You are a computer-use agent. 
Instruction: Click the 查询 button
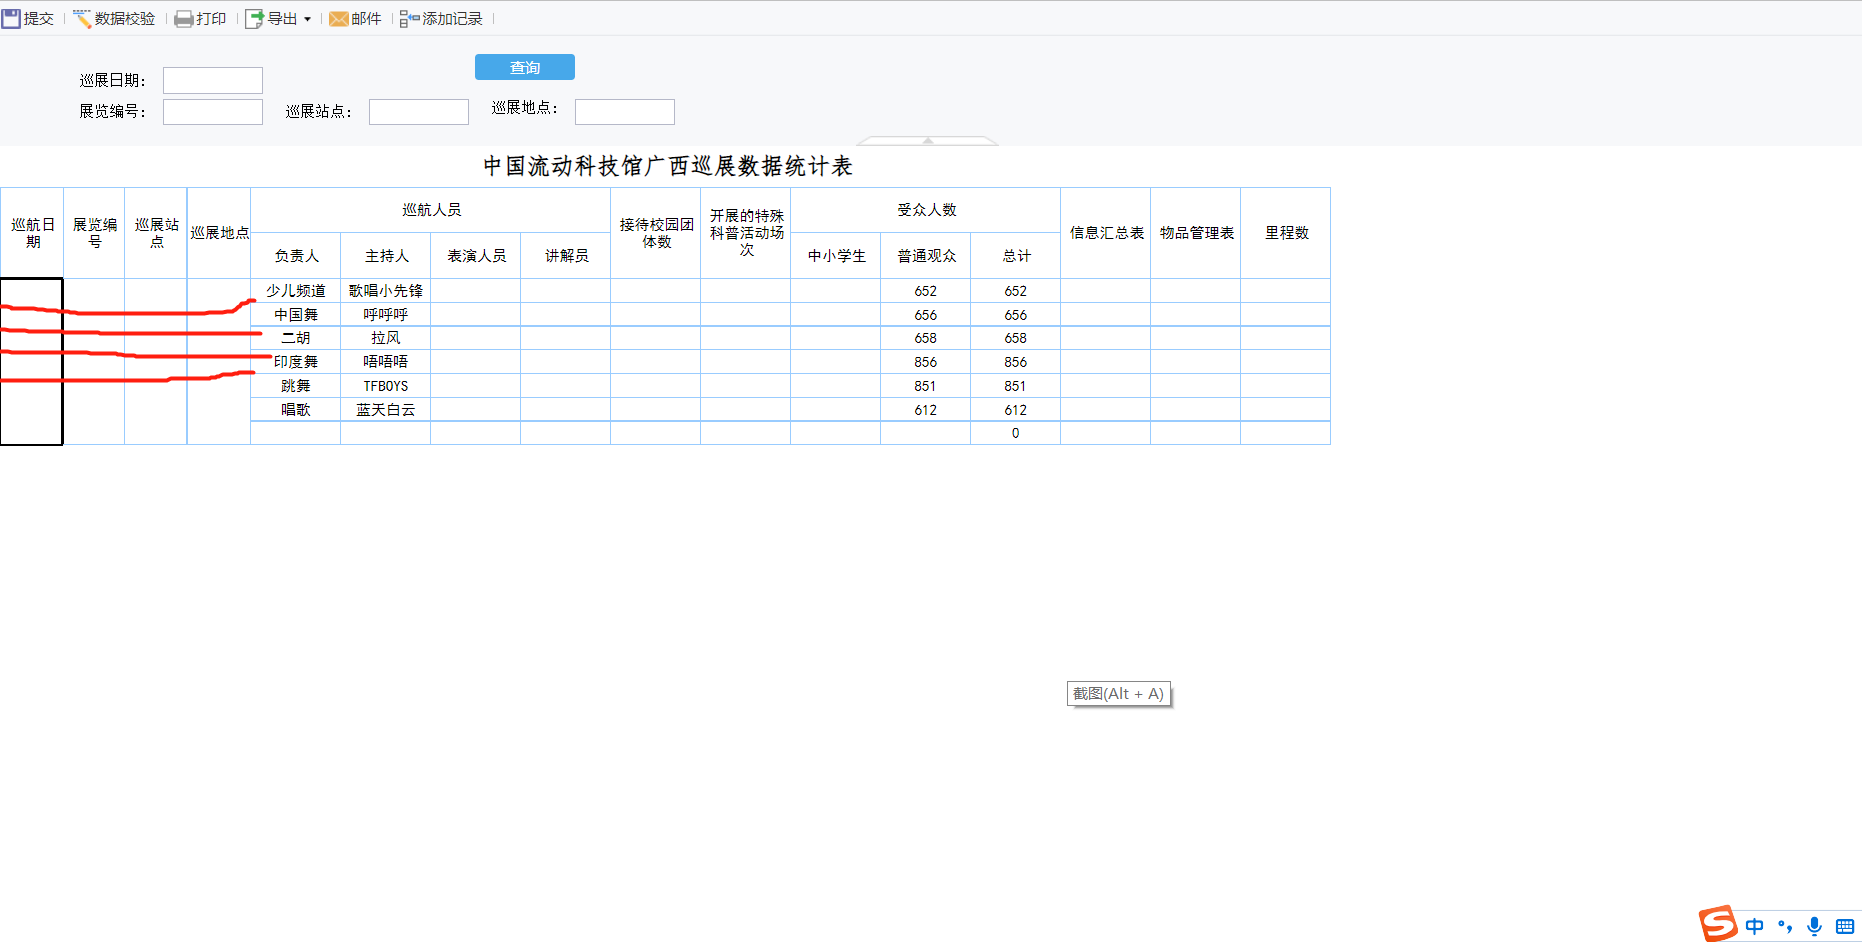pyautogui.click(x=525, y=67)
